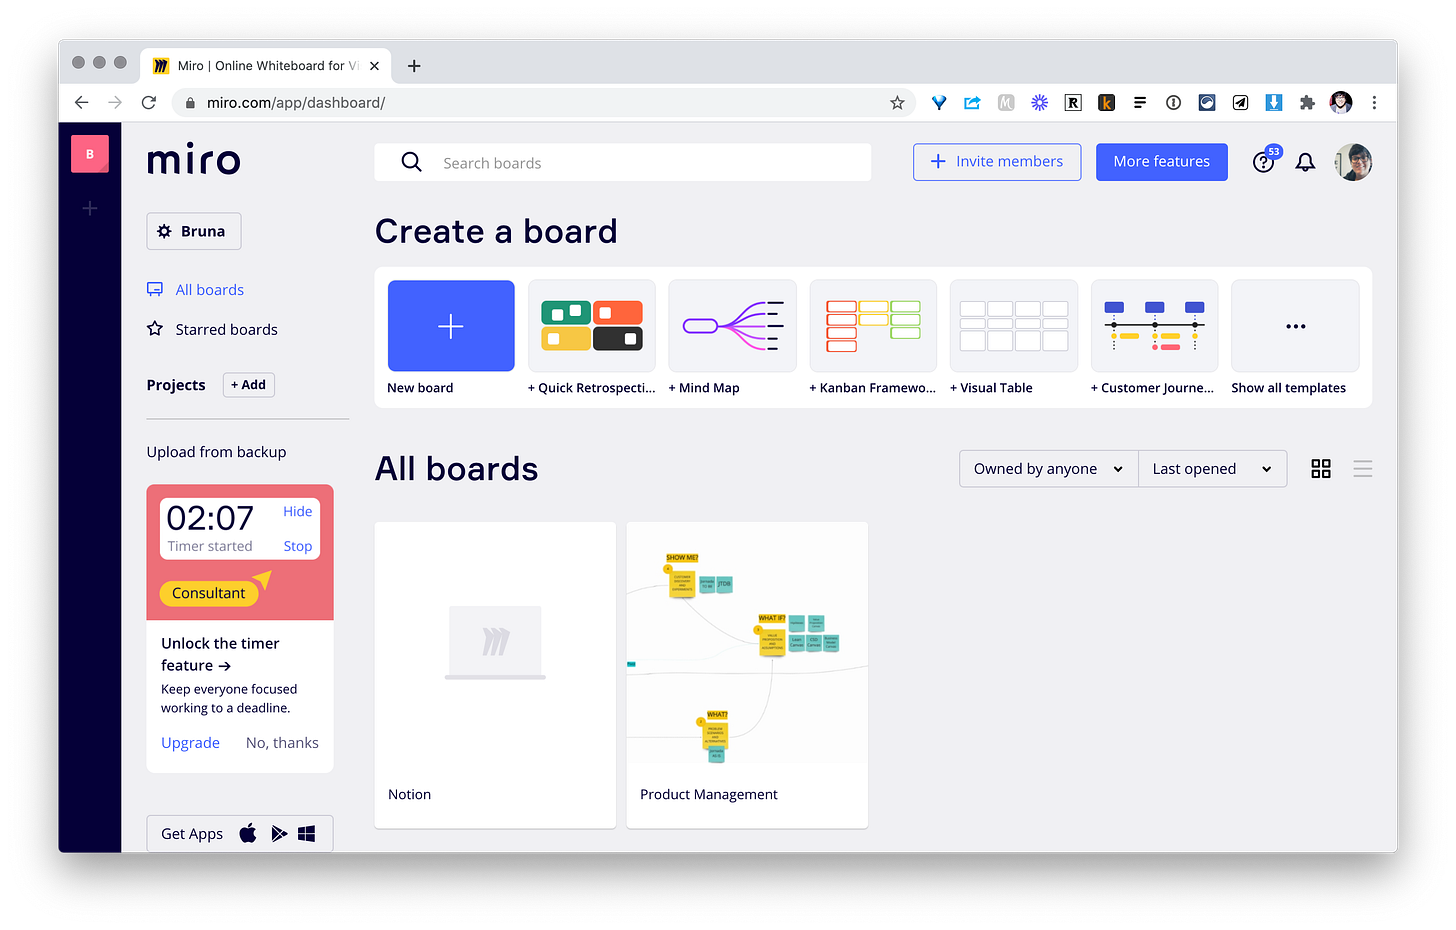Focus the Search boards field
This screenshot has height=930, width=1456.
click(623, 162)
